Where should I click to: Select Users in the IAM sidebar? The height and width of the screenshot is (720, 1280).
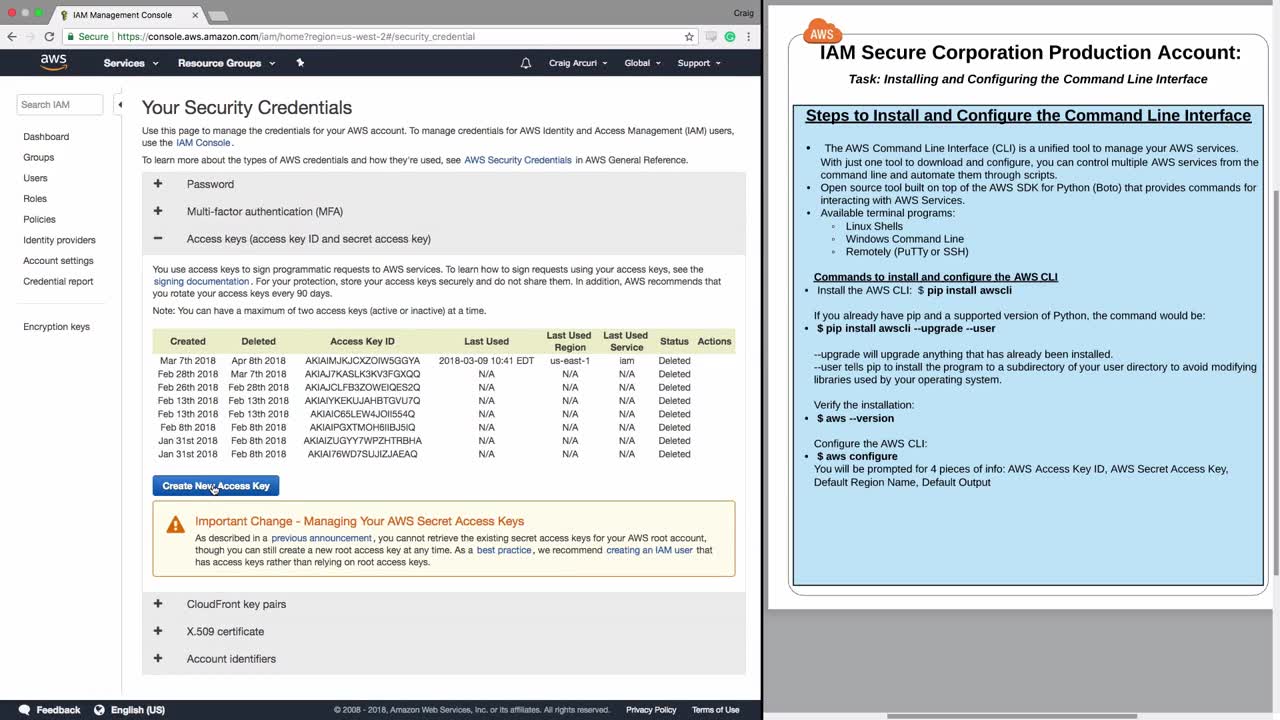[x=35, y=178]
